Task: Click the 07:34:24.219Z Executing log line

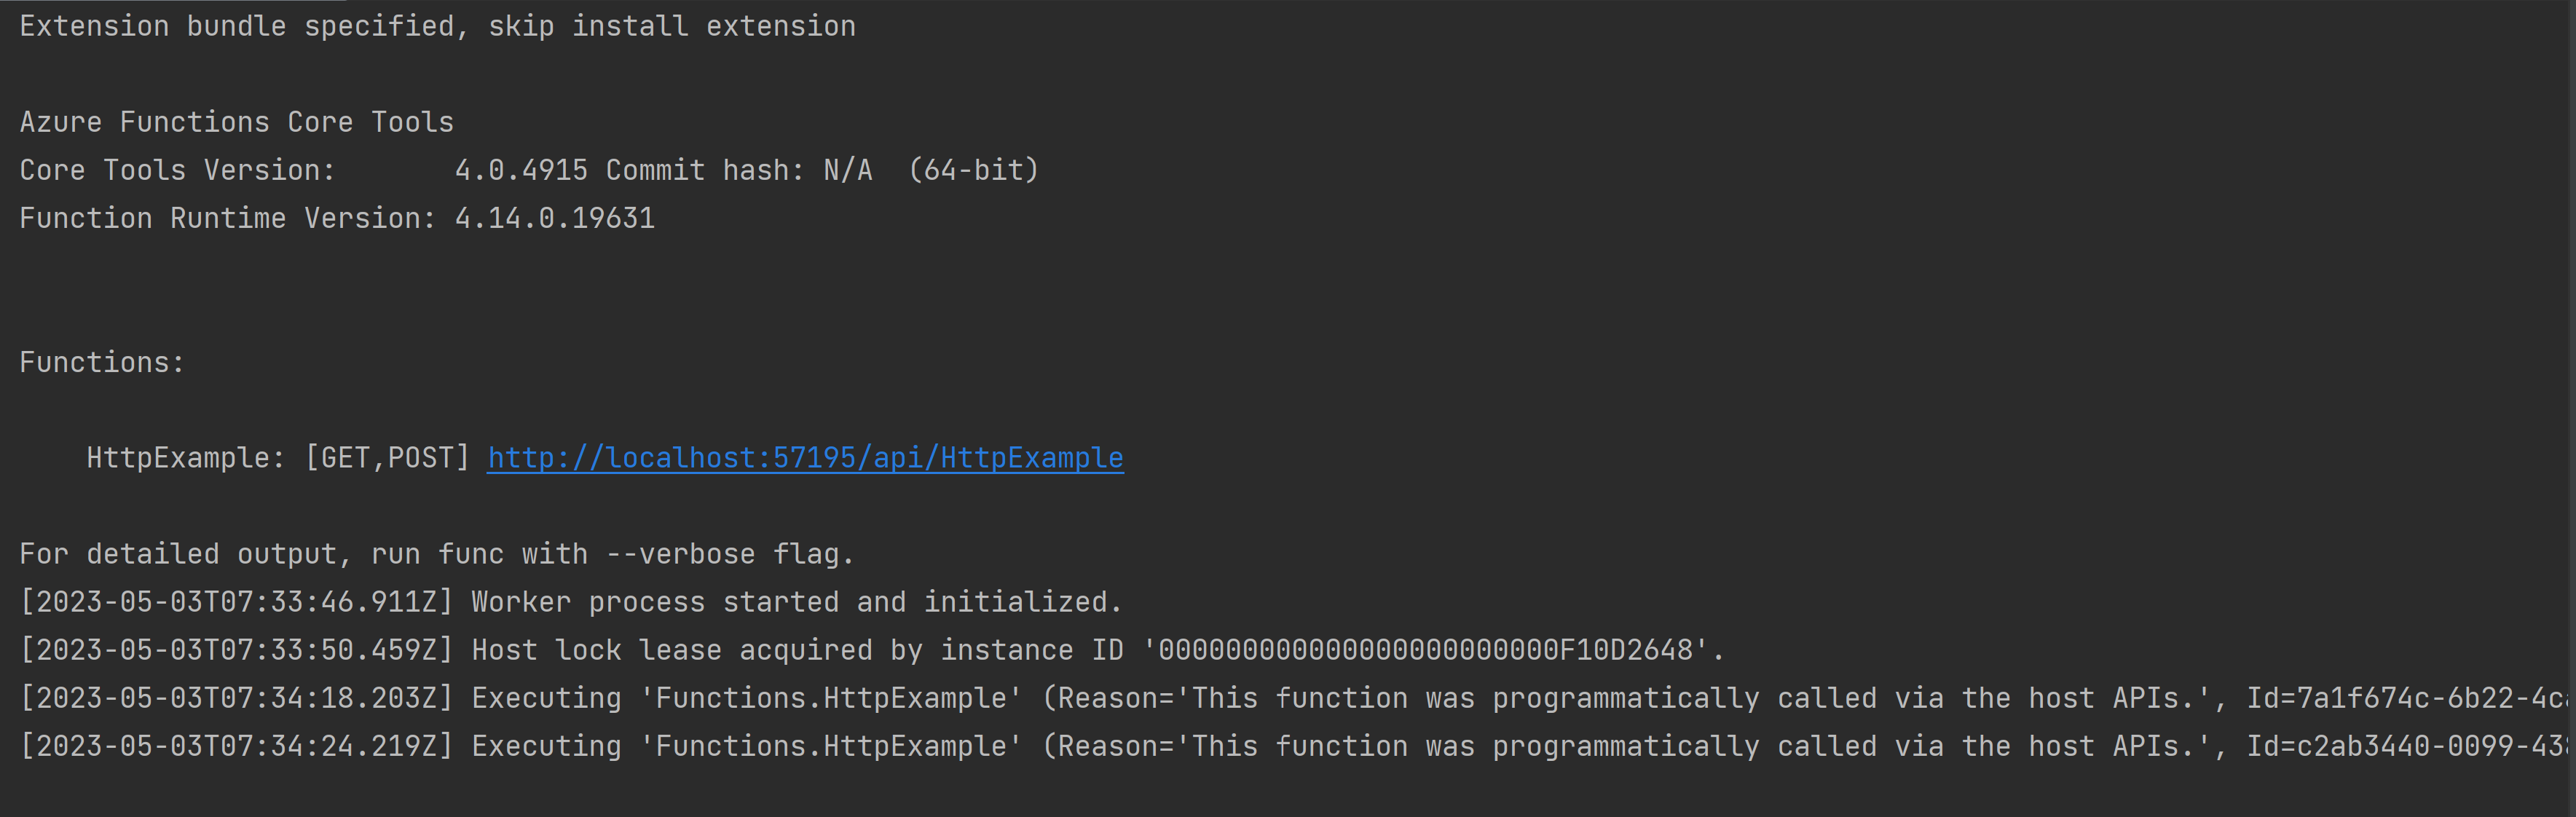Action: (1293, 746)
